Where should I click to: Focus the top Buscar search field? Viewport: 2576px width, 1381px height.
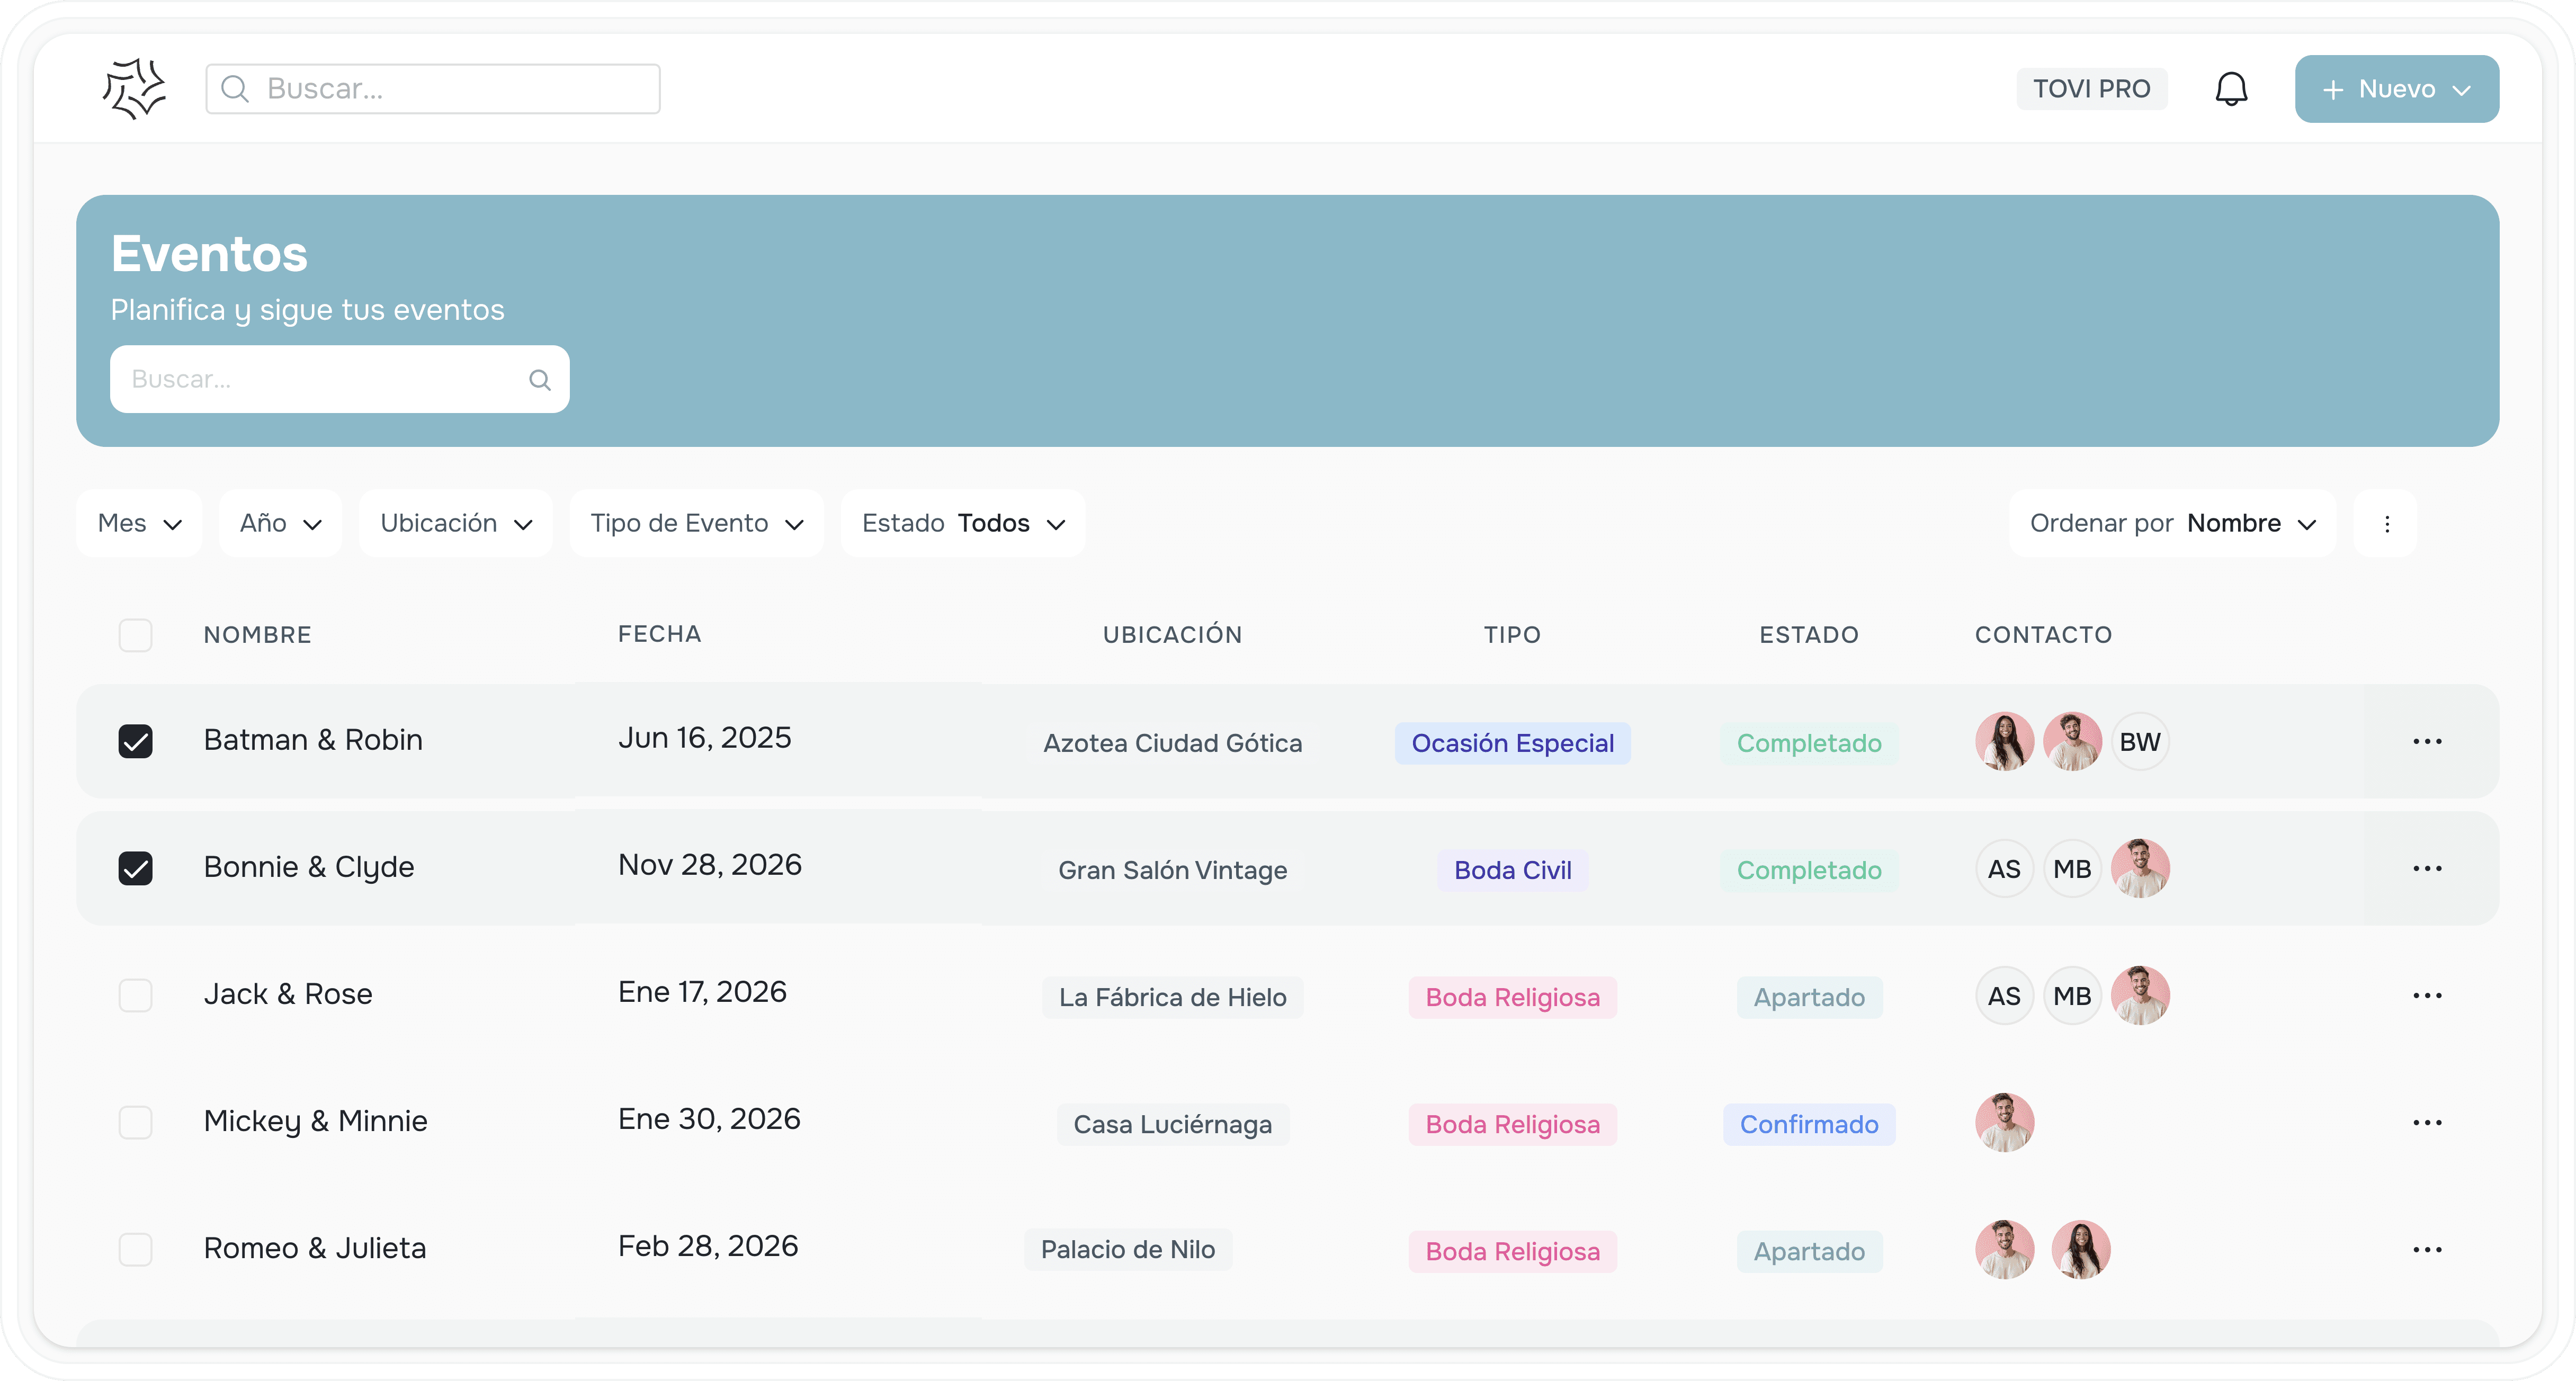pos(433,89)
